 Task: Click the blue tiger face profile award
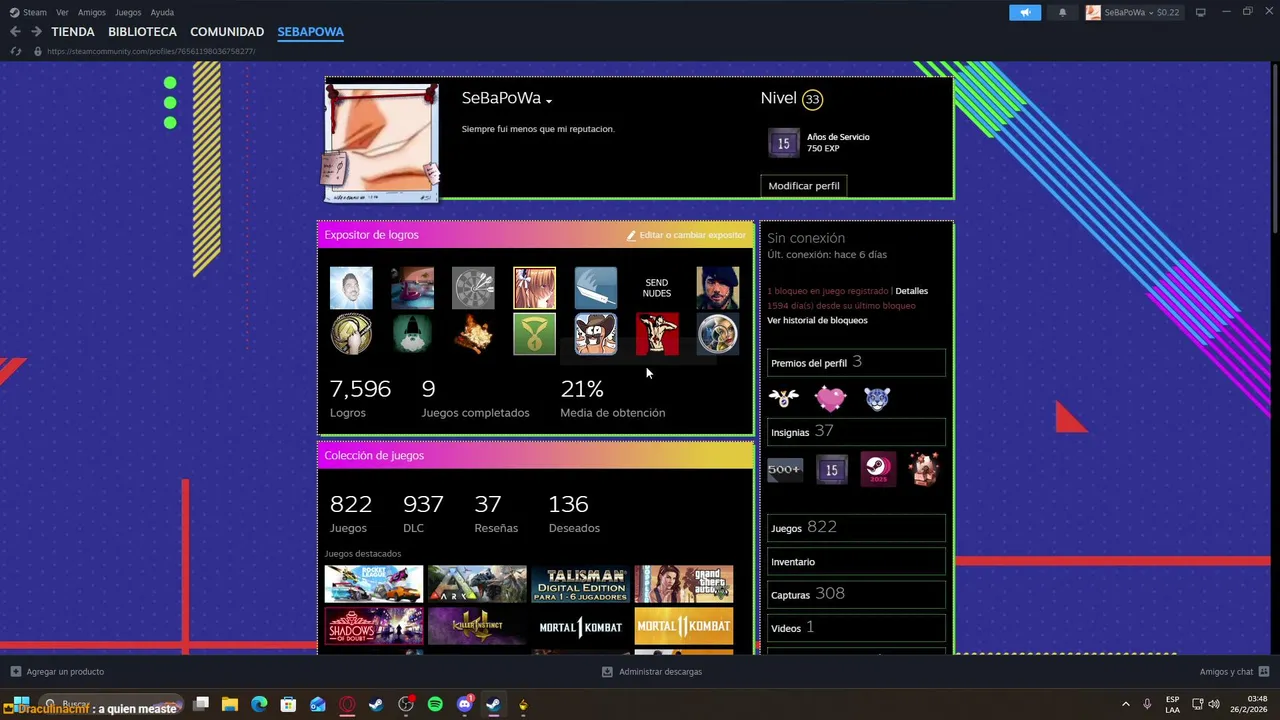876,399
